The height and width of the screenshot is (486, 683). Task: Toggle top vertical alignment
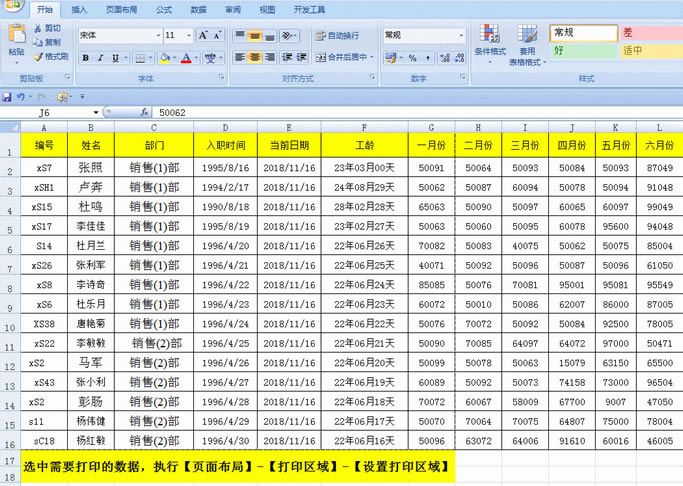coord(240,36)
